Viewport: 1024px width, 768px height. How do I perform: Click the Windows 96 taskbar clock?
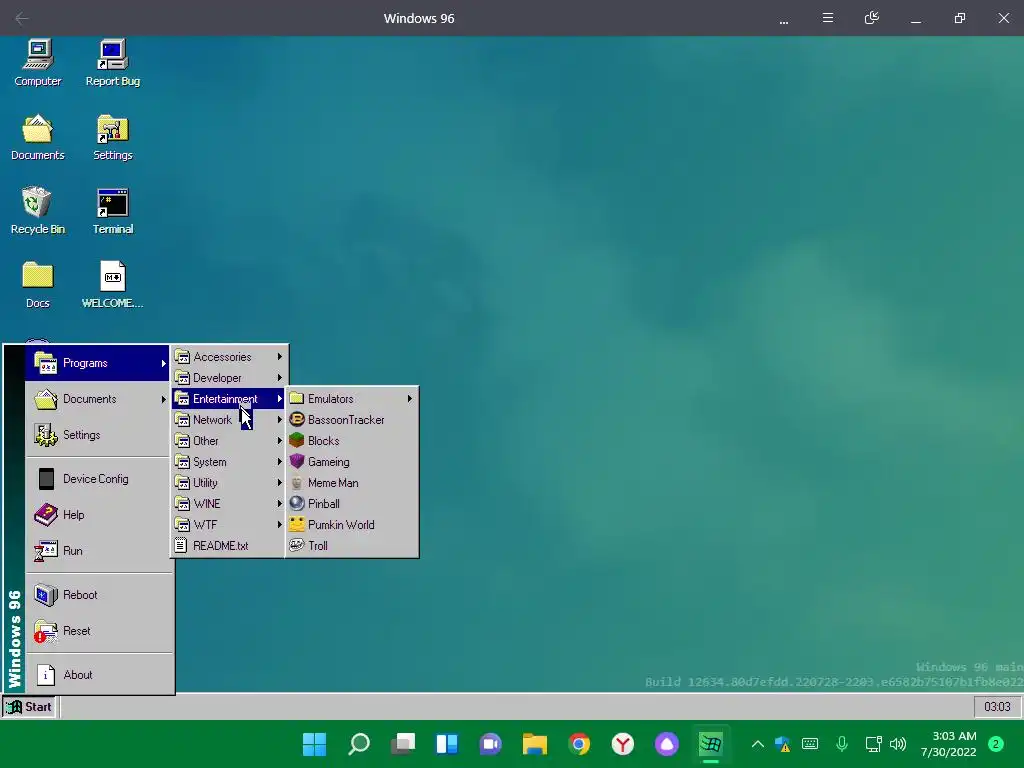(x=997, y=707)
